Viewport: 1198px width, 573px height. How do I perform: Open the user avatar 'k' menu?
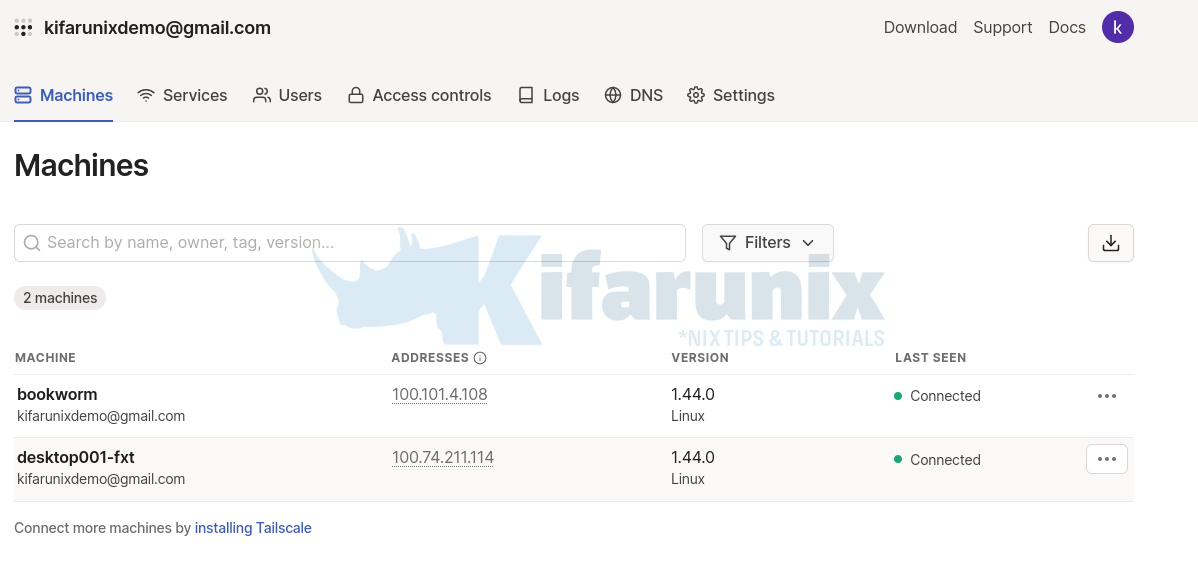(x=1117, y=28)
